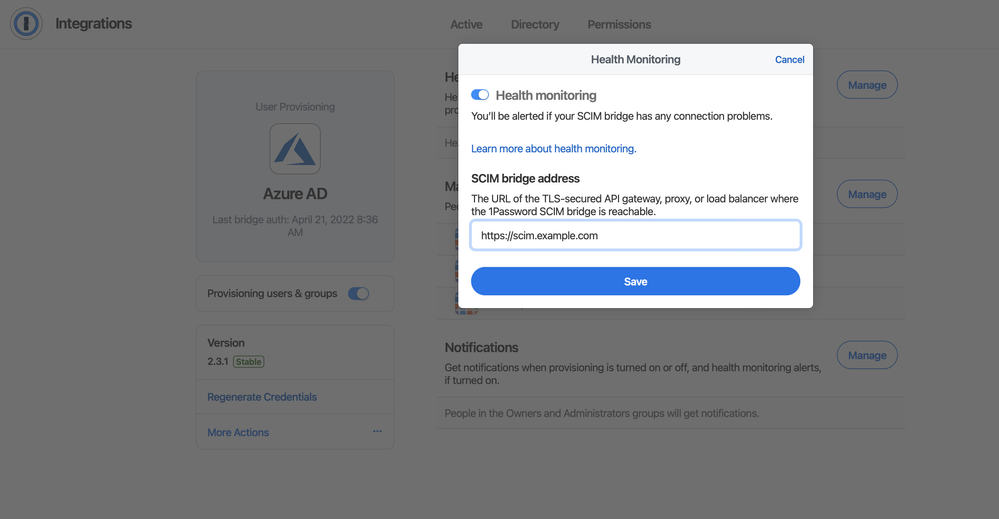Click Manage button for Notifications
Screen dimensions: 999x519
[x=867, y=355]
